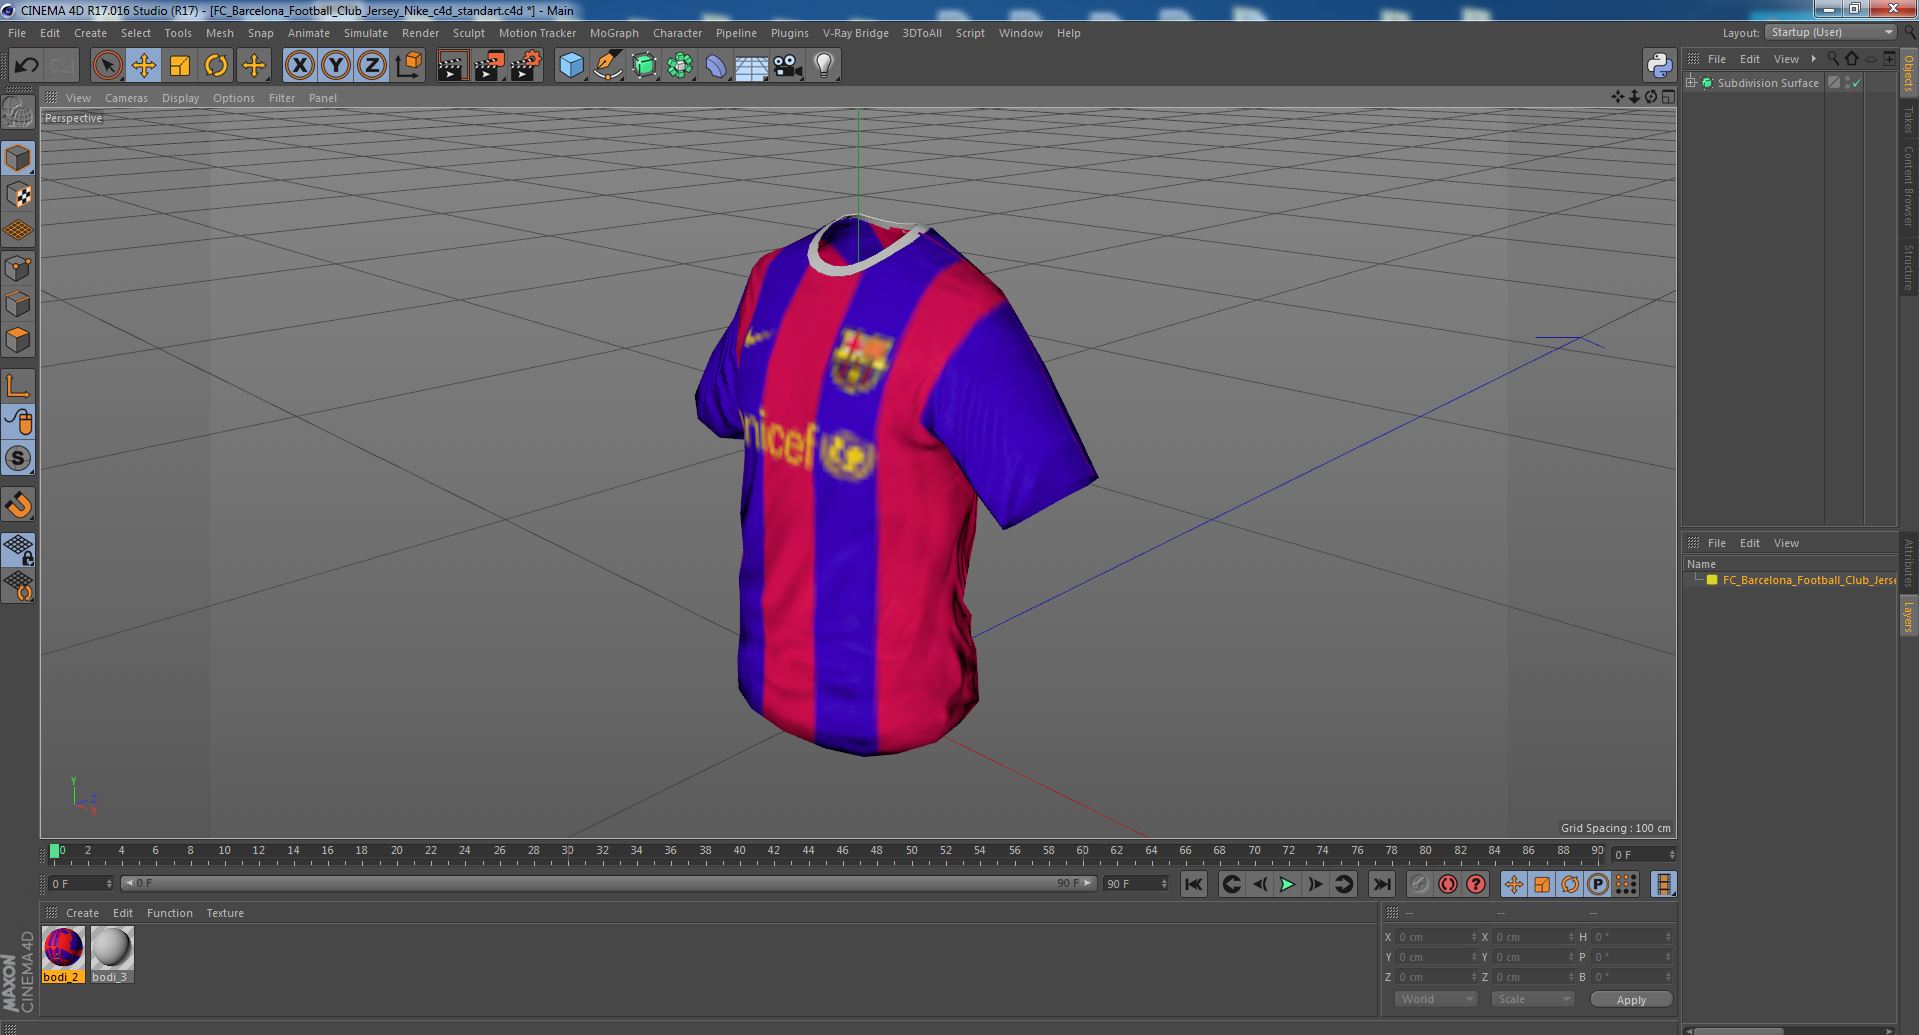Open Material manager Texture menu

[225, 913]
